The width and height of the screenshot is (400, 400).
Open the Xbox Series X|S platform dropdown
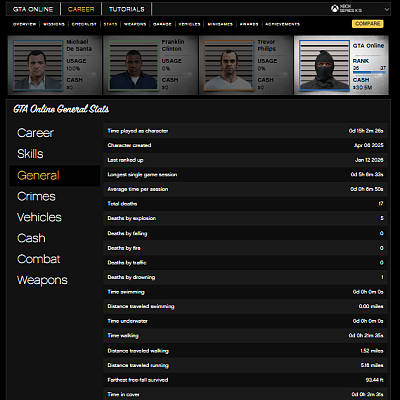tap(360, 9)
